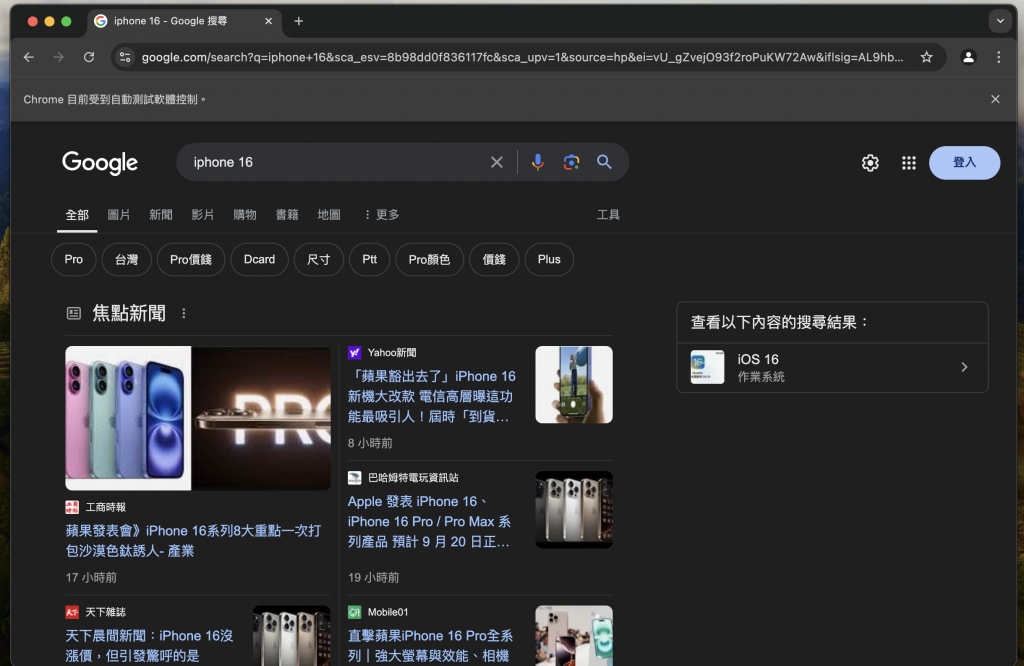Apply the Ptt filter chip
The height and width of the screenshot is (666, 1024).
(370, 259)
